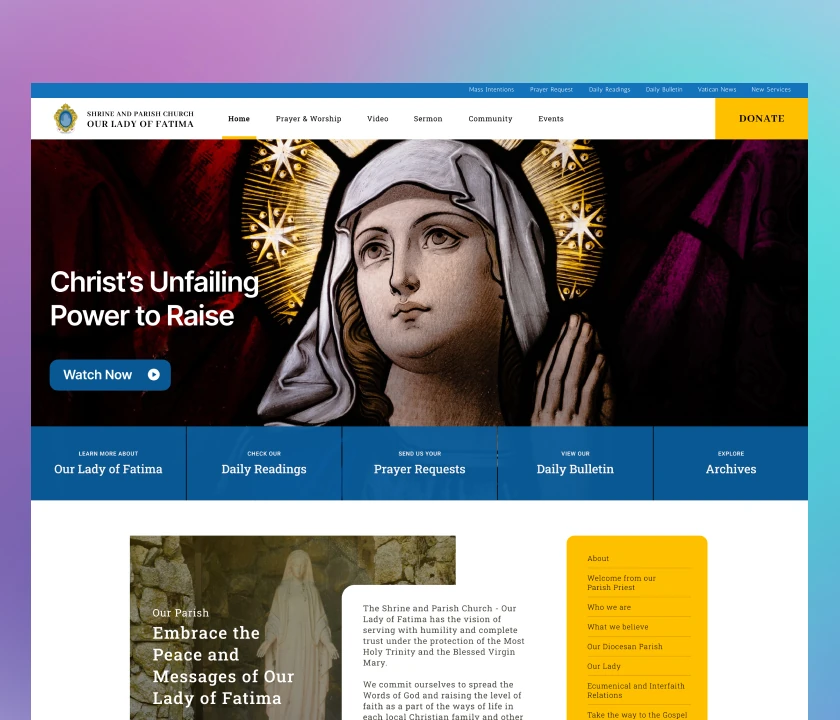Viewport: 840px width, 720px height.
Task: Open the Who we are sidebar link
Action: coord(609,607)
